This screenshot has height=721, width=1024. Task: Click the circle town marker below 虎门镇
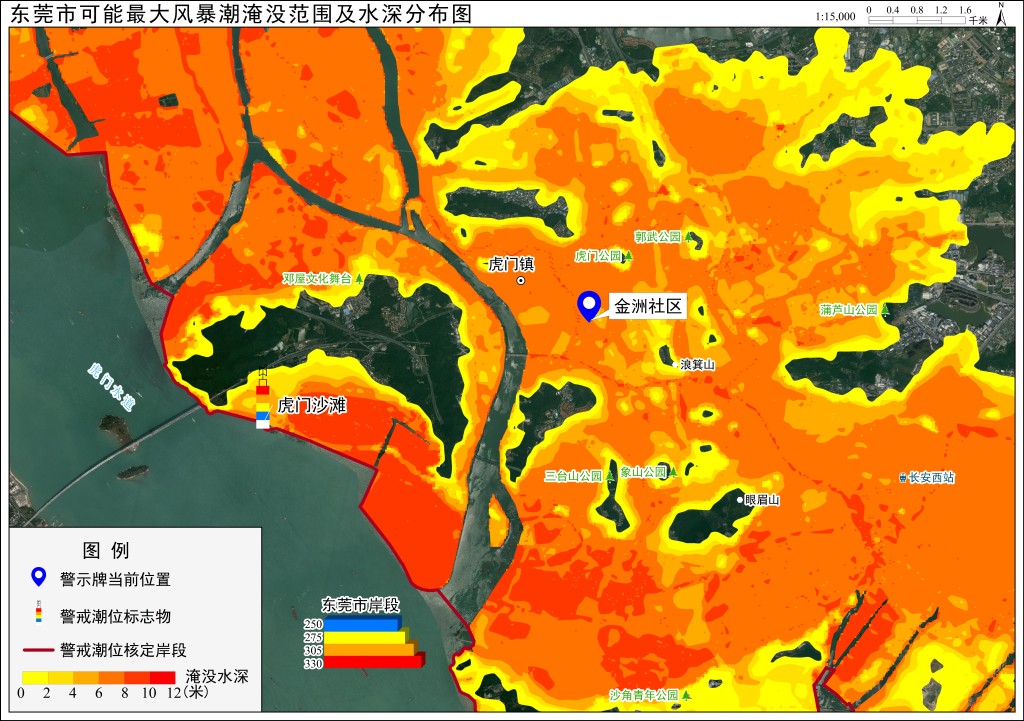pos(520,281)
